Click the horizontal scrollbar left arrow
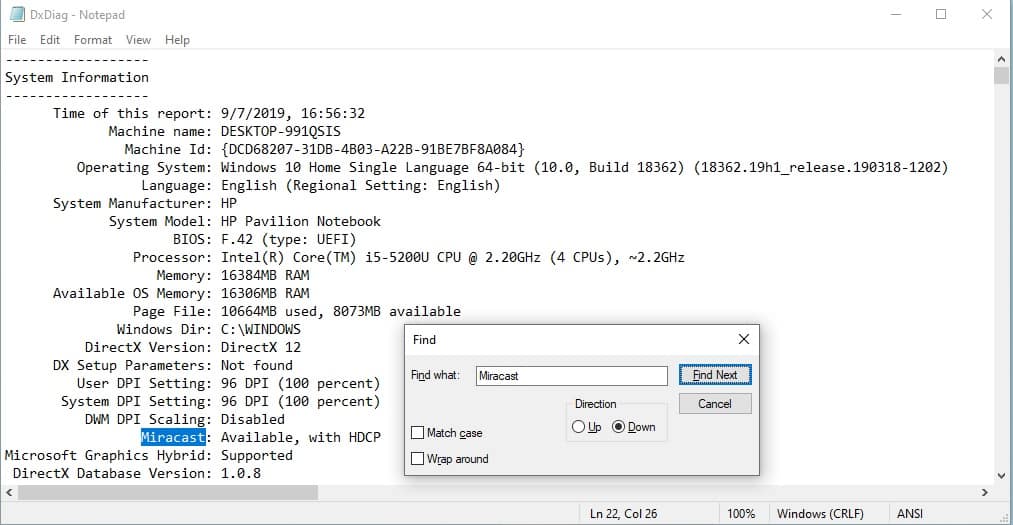 point(9,492)
